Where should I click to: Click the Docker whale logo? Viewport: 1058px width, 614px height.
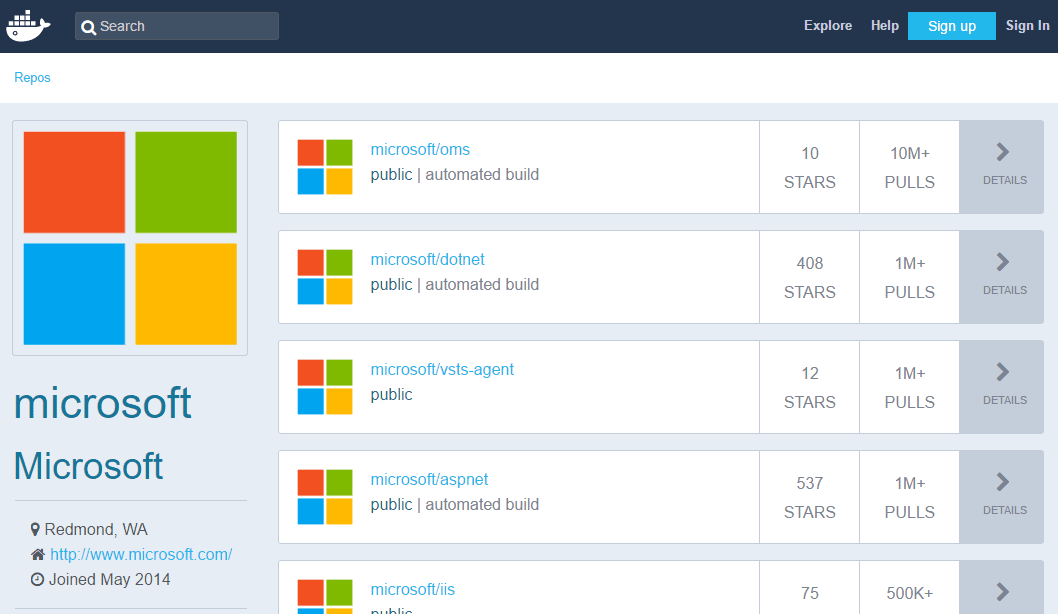click(28, 26)
